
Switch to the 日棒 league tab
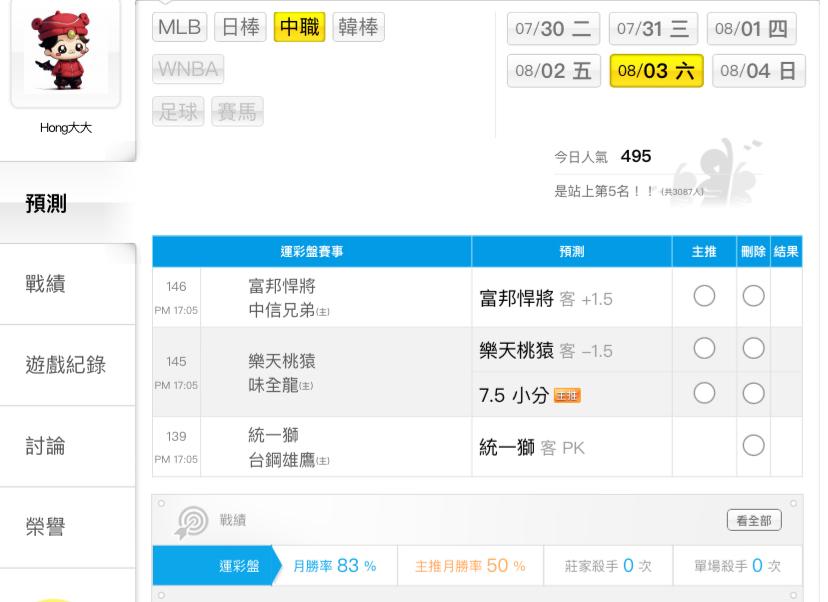(x=241, y=27)
